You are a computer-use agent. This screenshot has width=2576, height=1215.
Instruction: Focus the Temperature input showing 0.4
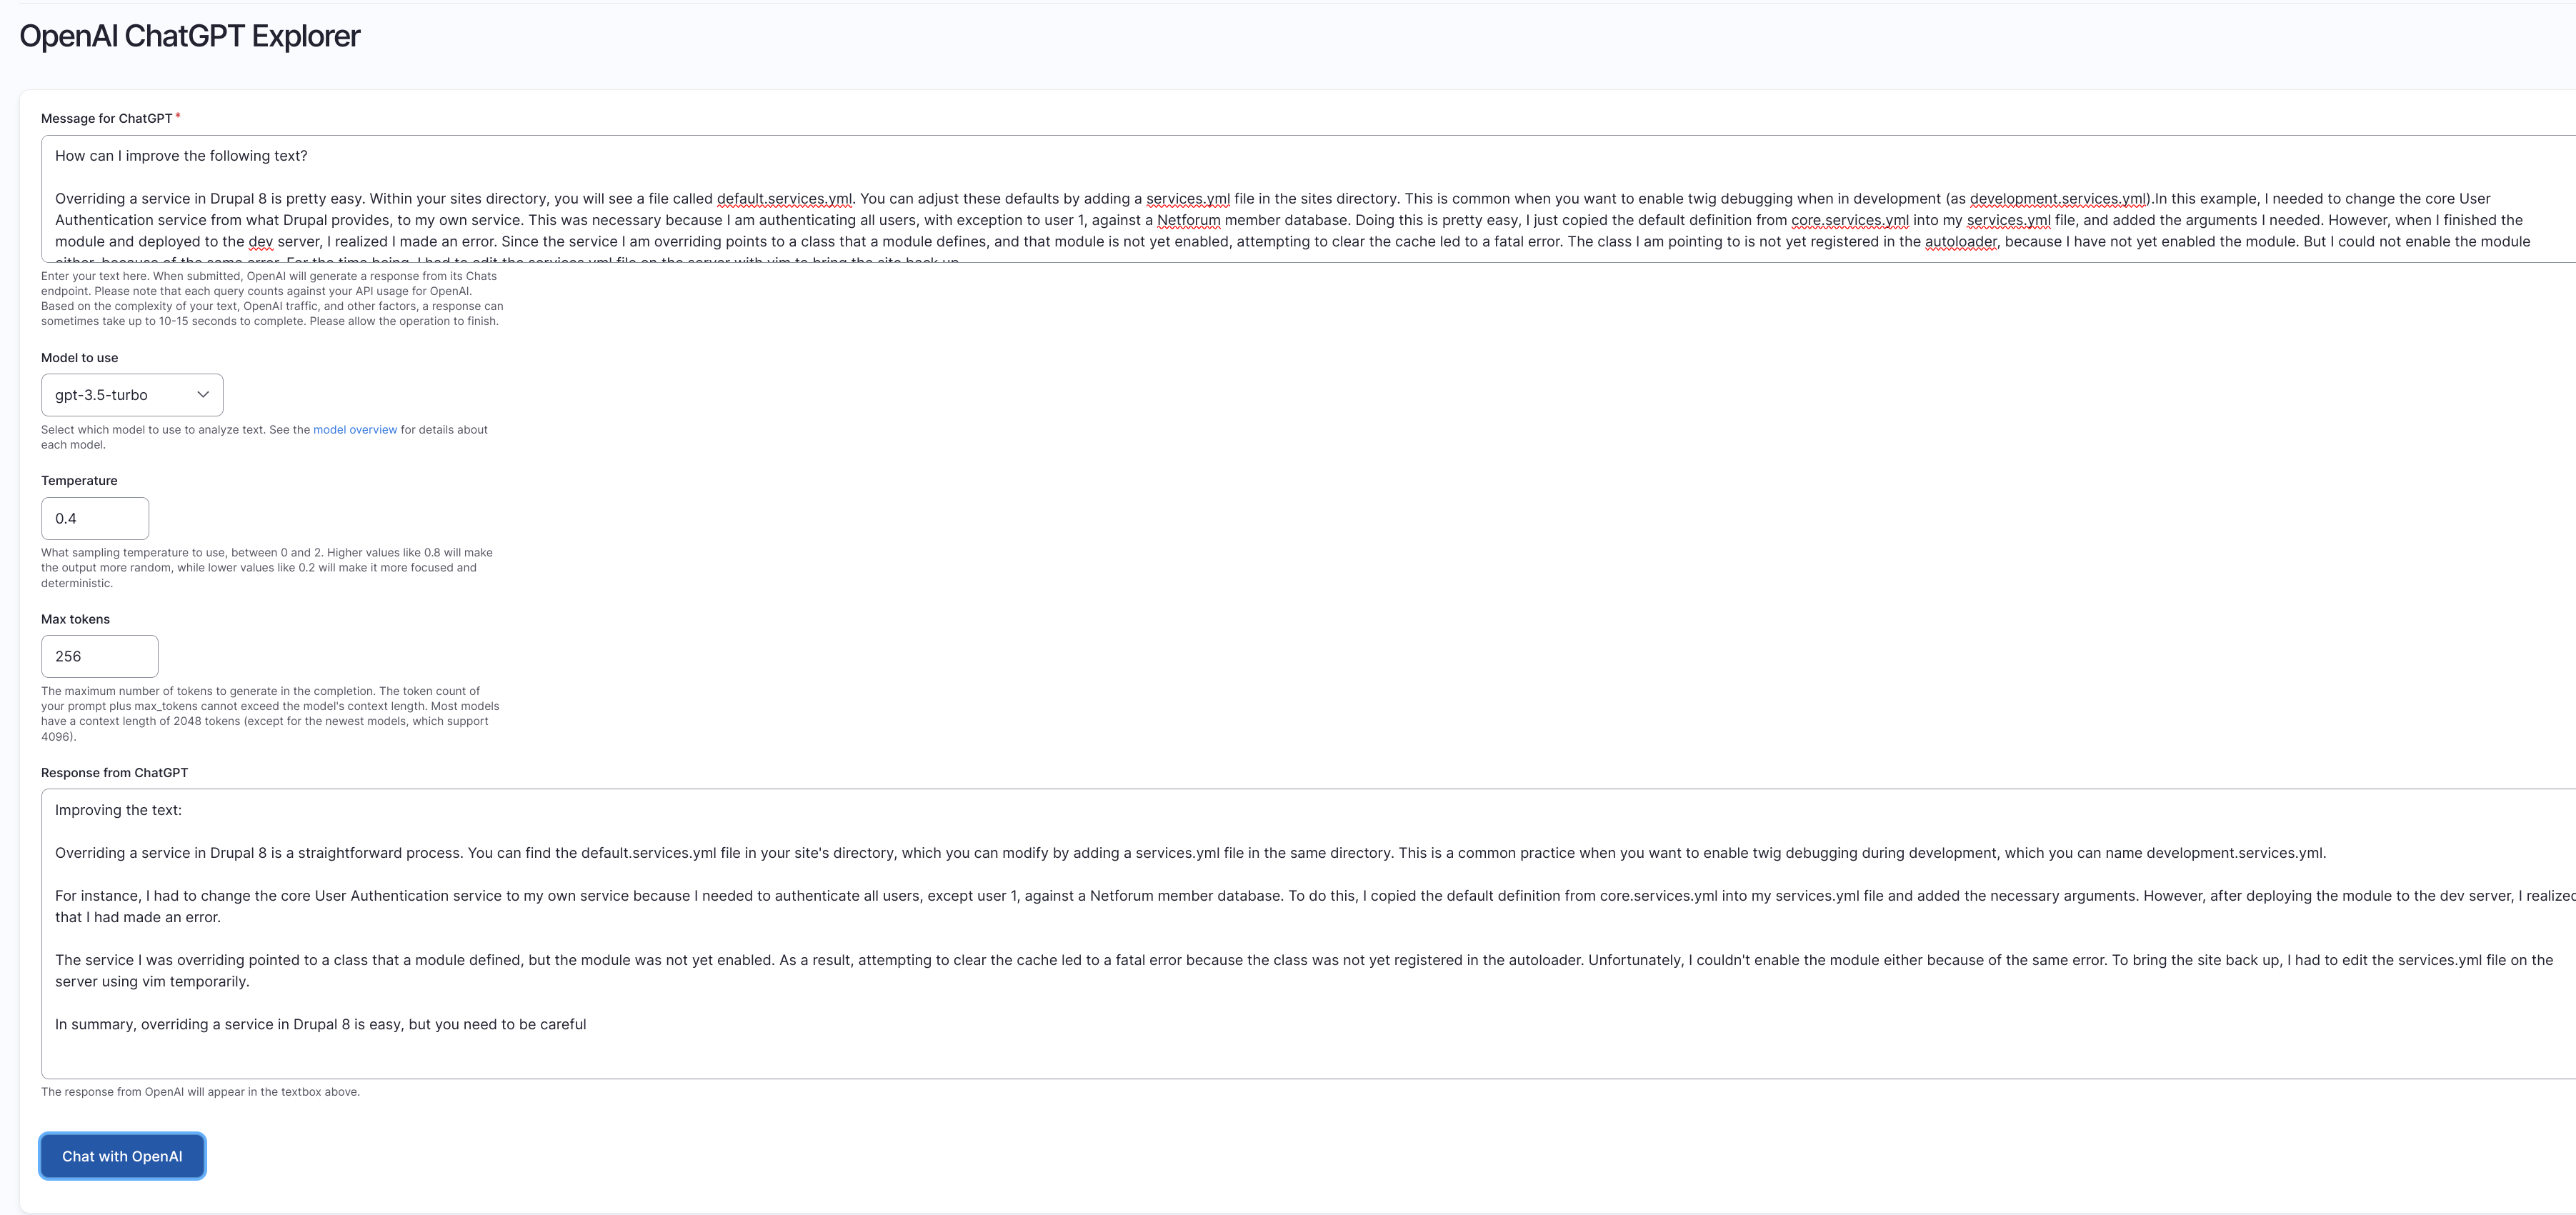[95, 519]
